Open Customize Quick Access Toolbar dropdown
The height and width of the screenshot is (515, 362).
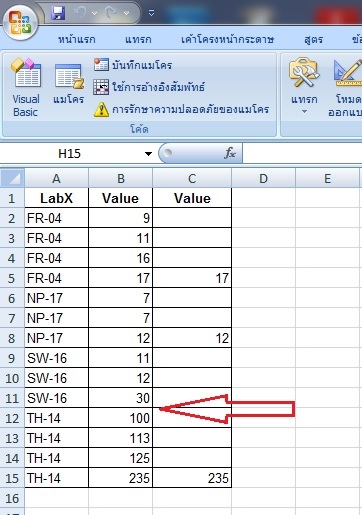pos(151,13)
